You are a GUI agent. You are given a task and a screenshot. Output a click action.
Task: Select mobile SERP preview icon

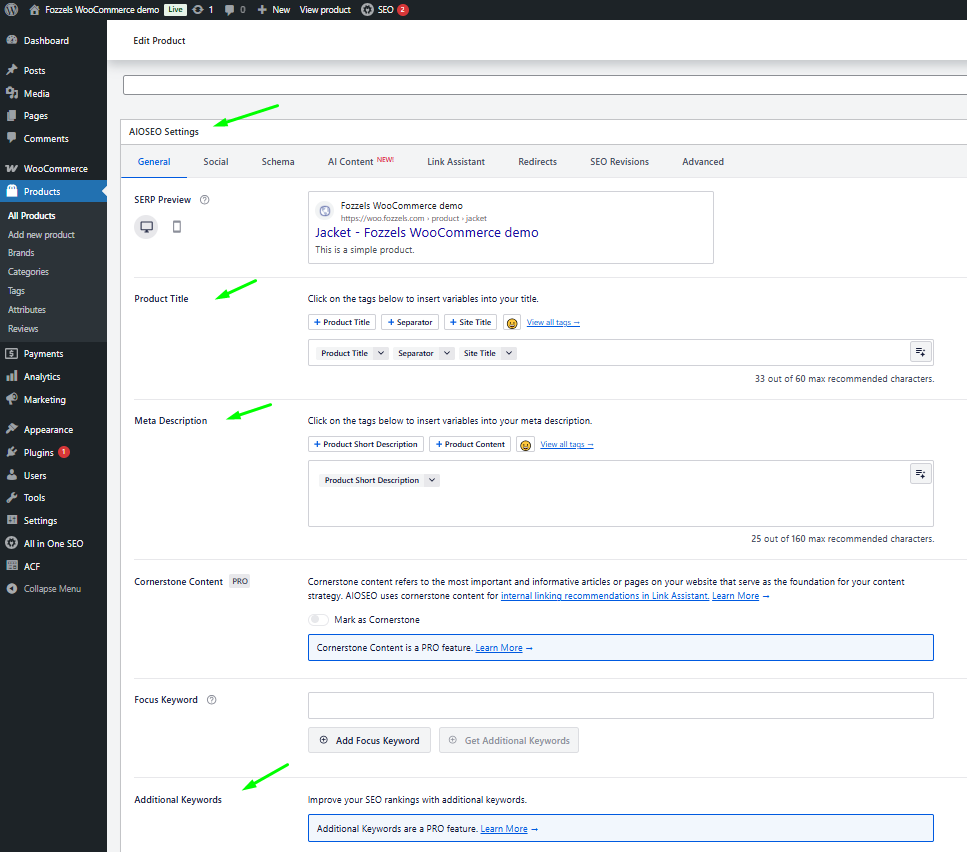[177, 227]
